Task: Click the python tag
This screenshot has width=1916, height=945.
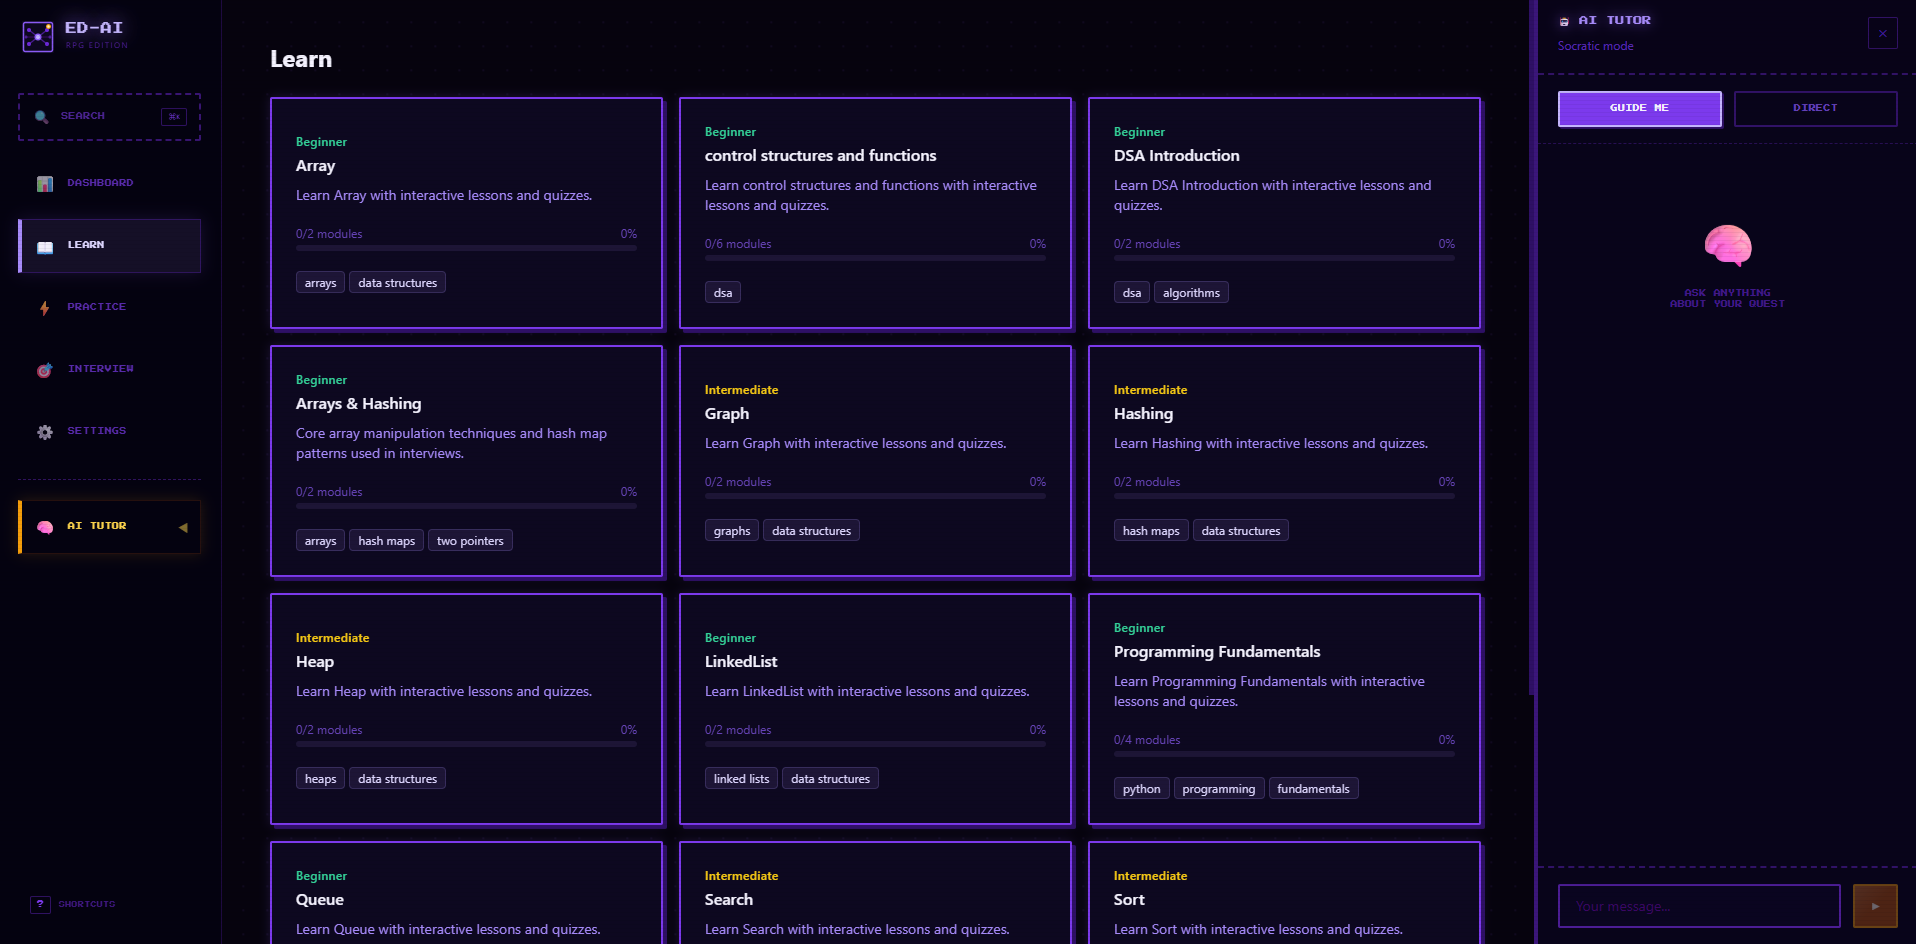Action: pyautogui.click(x=1141, y=789)
